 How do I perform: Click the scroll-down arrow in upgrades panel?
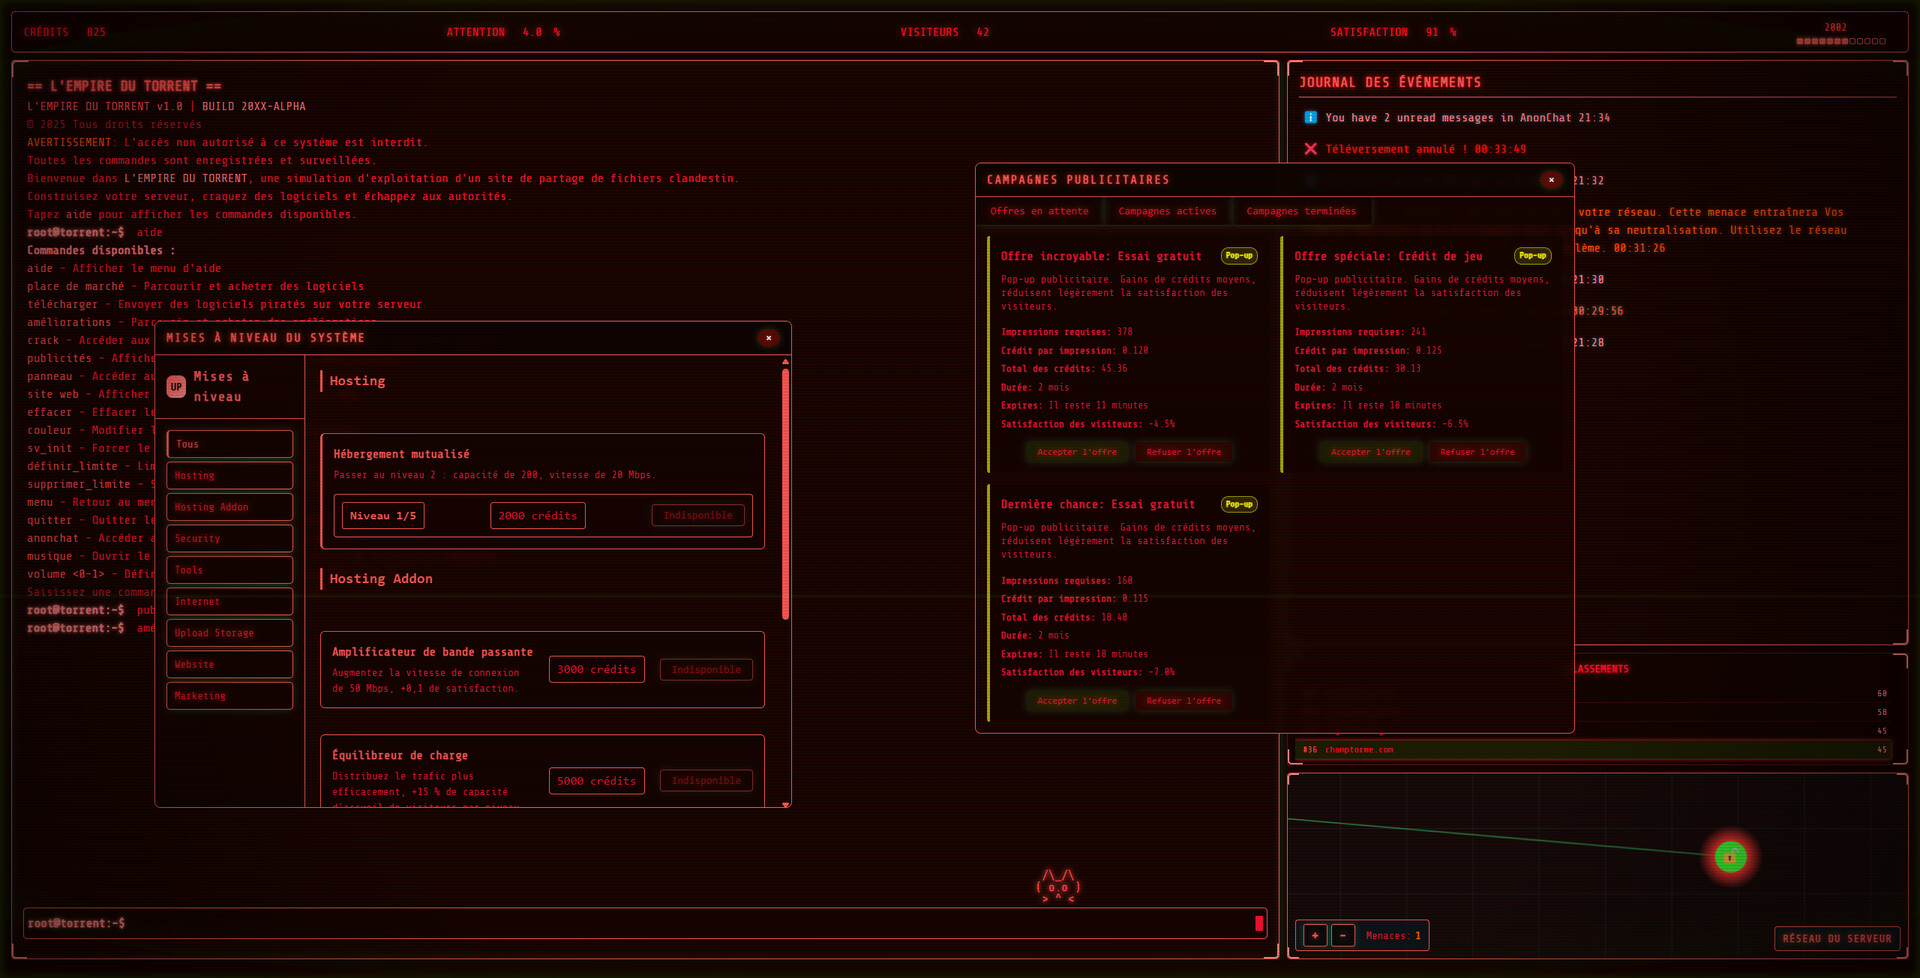(785, 804)
